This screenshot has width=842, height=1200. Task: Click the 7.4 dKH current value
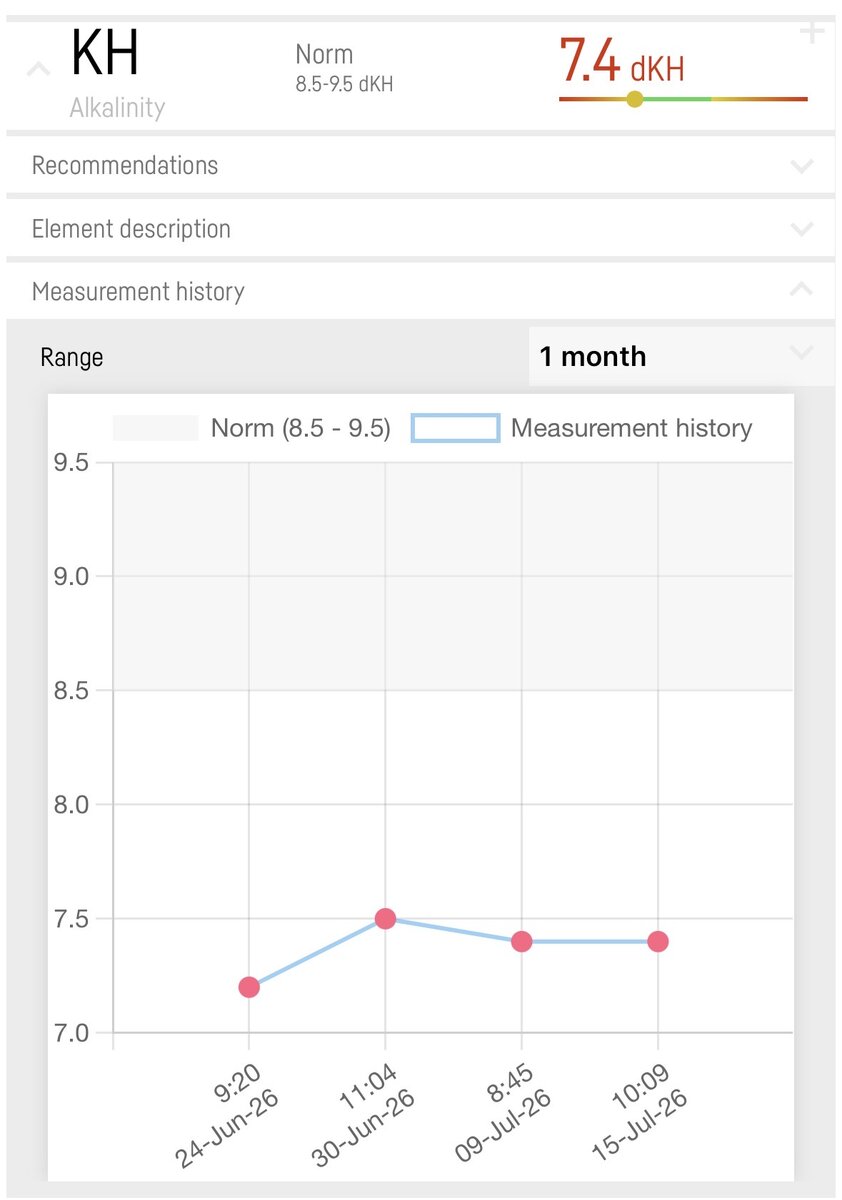[x=621, y=62]
